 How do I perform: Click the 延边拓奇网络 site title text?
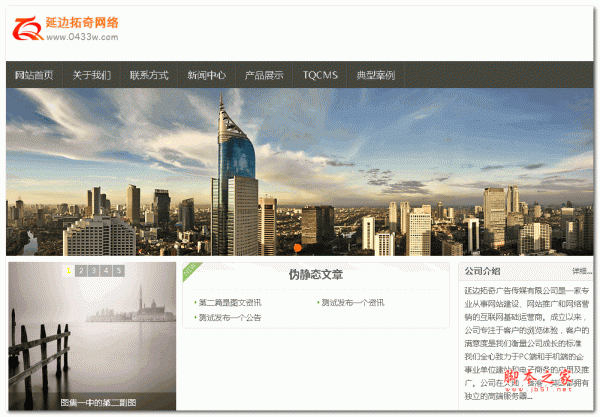pos(82,23)
